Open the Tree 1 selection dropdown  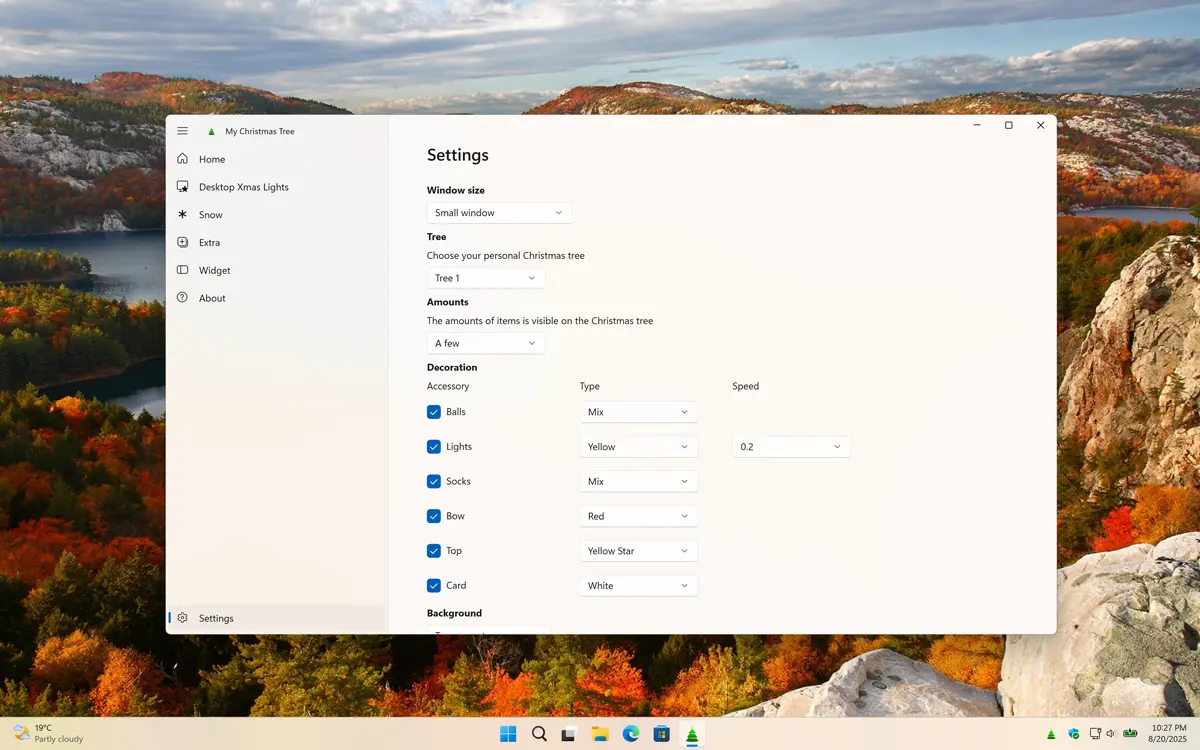[485, 278]
